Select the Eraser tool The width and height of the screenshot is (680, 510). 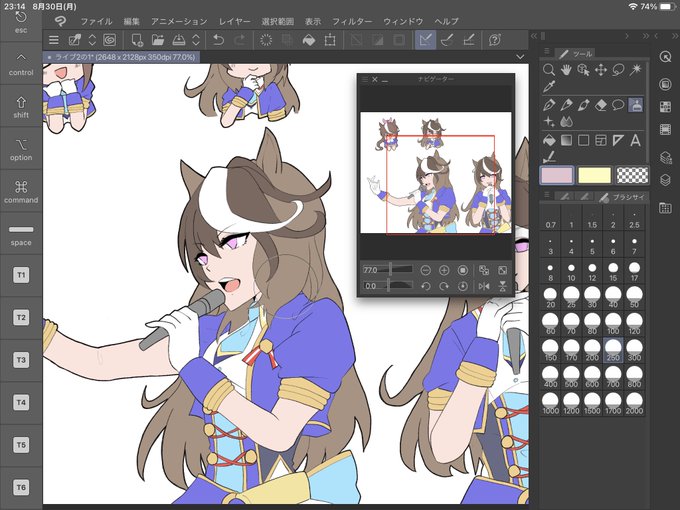point(601,105)
